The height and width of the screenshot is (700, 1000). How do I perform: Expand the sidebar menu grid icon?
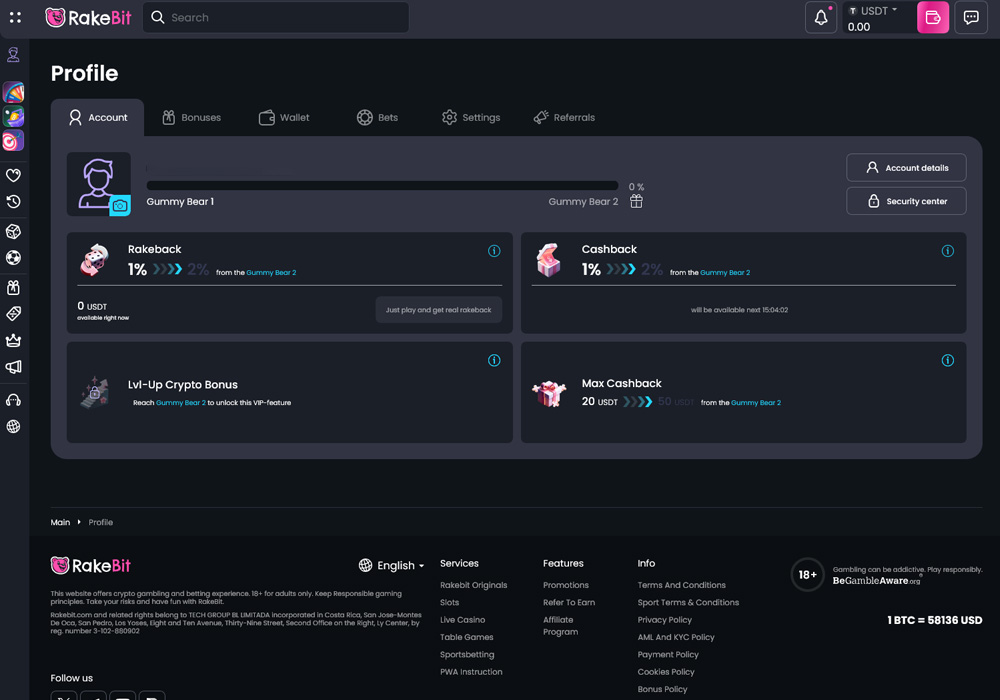pyautogui.click(x=15, y=18)
